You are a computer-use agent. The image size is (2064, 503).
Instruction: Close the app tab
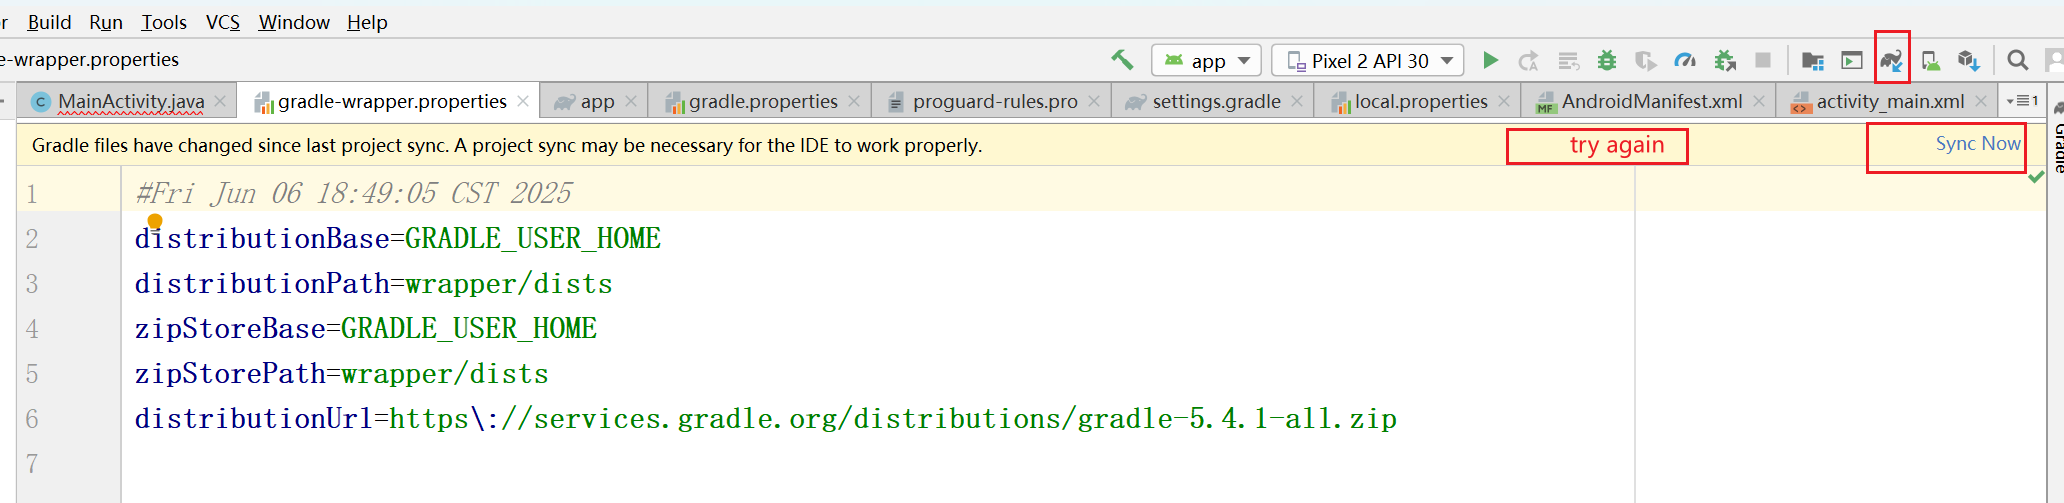pyautogui.click(x=631, y=101)
